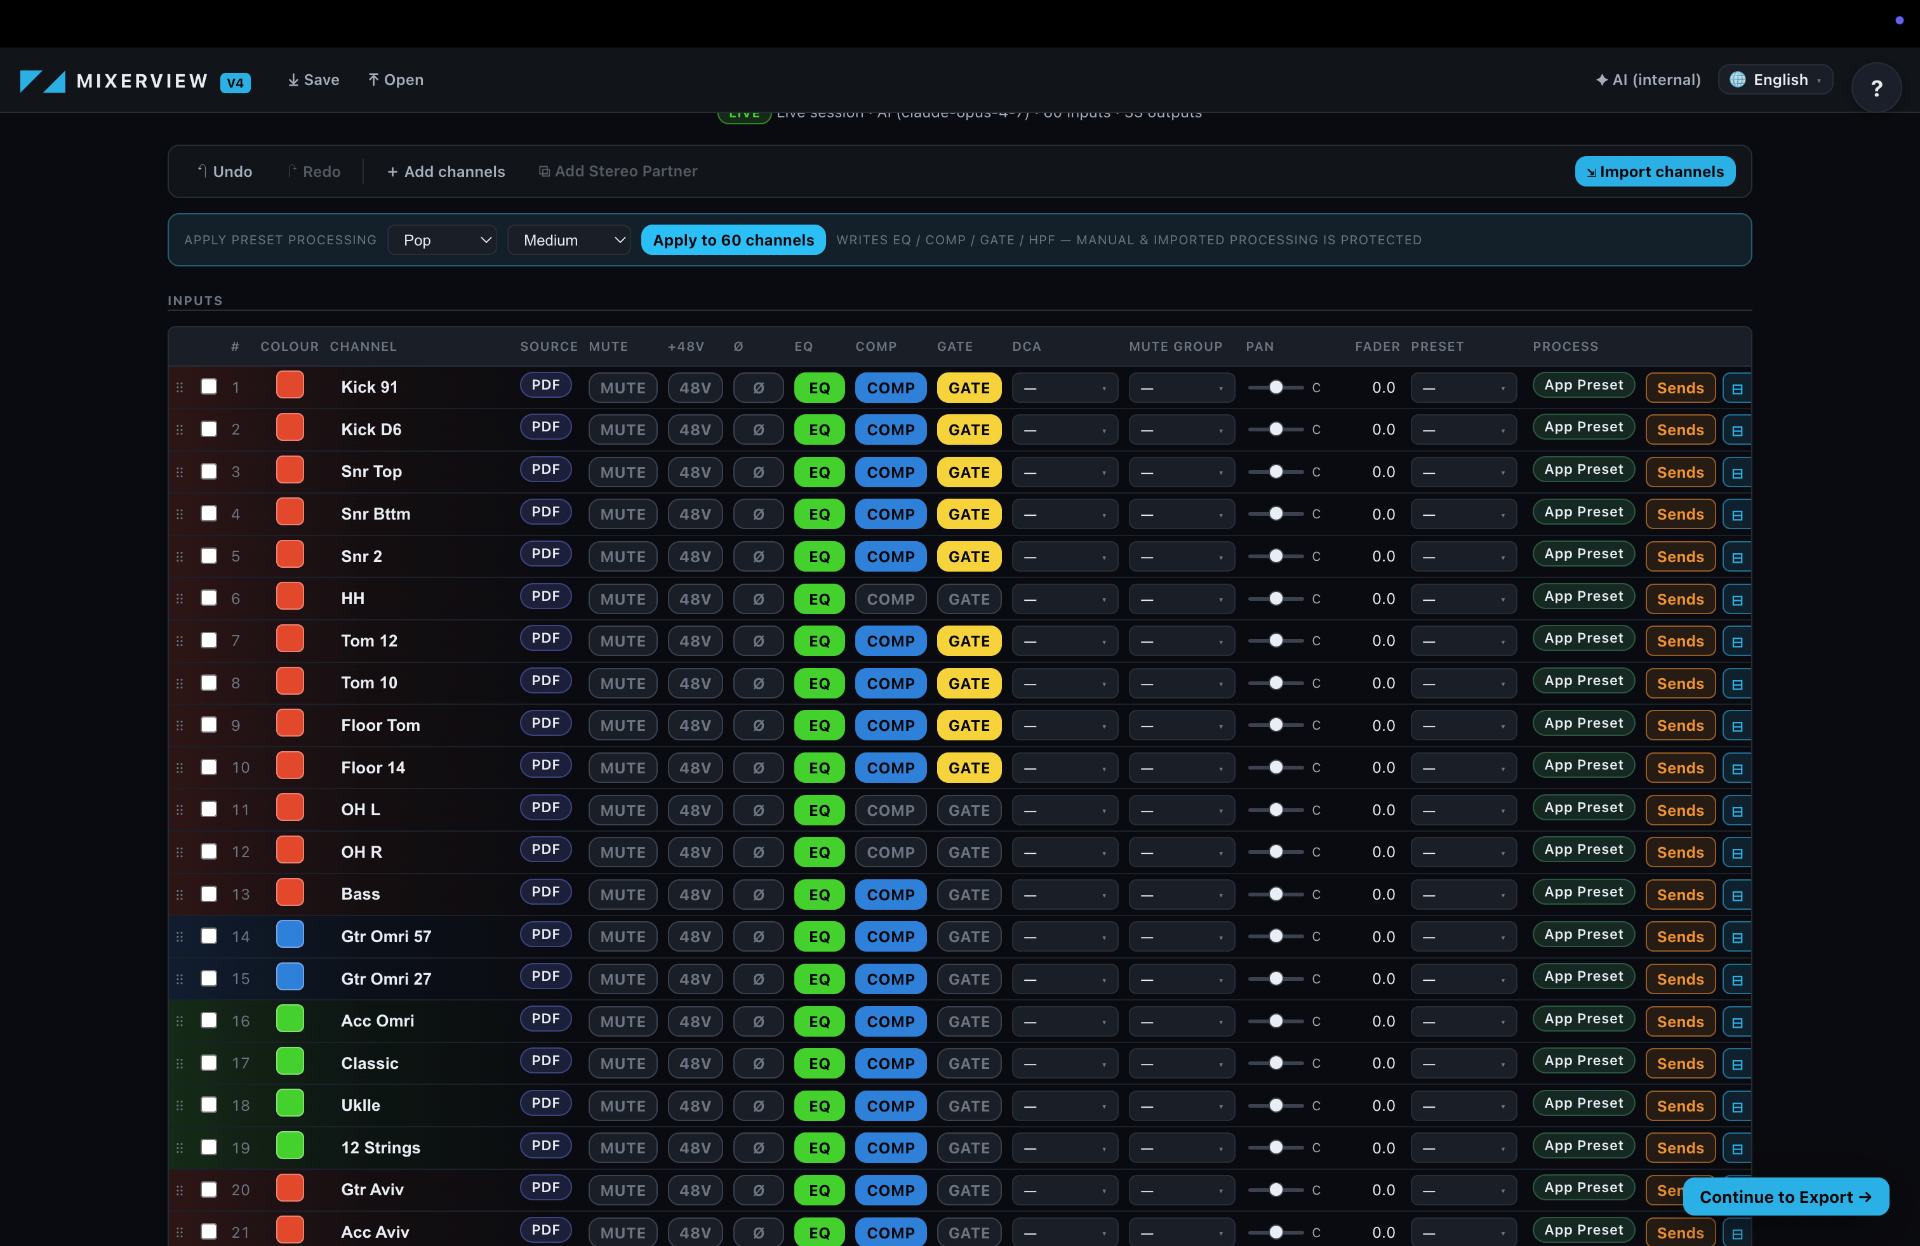Click the pan slider on Floor Tom
Image resolution: width=1920 pixels, height=1246 pixels.
point(1276,725)
